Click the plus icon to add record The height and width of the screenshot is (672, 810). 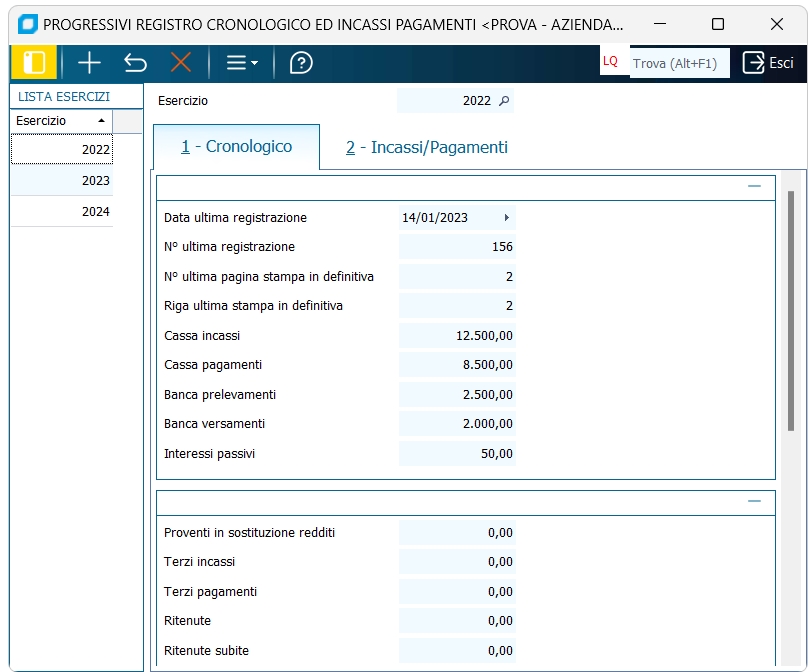point(89,63)
